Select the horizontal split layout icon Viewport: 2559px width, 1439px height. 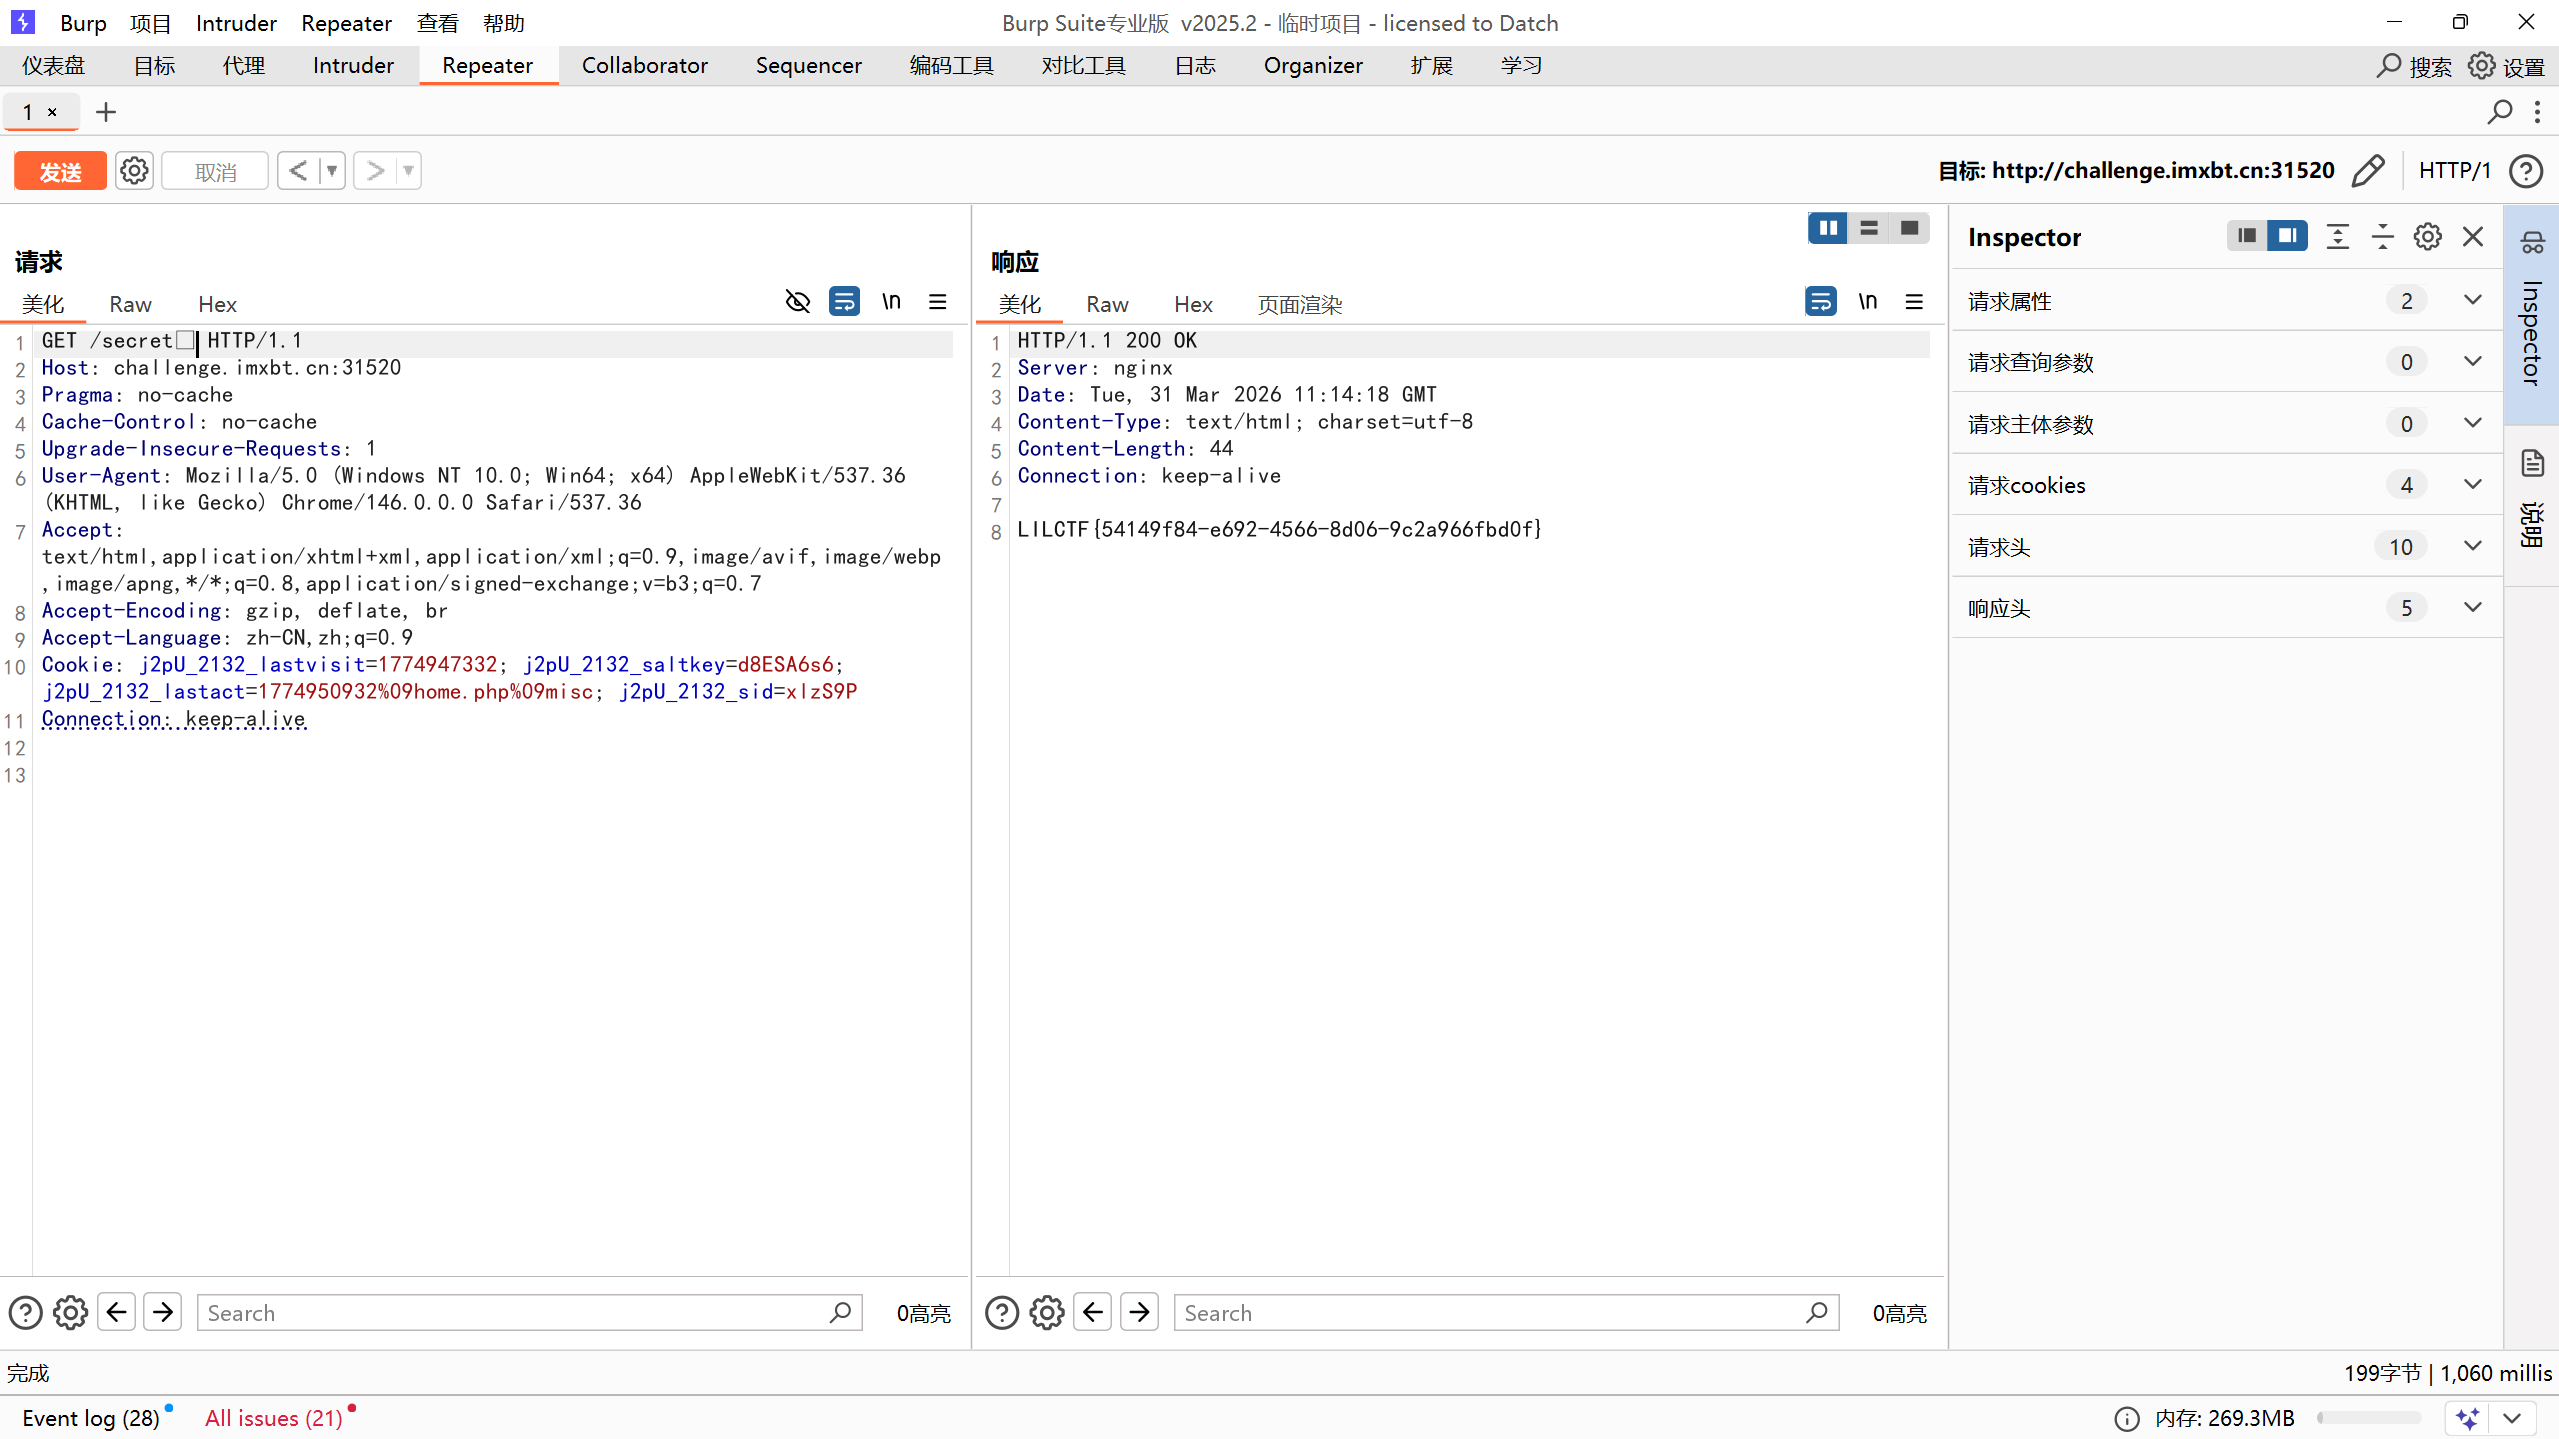pyautogui.click(x=1868, y=228)
